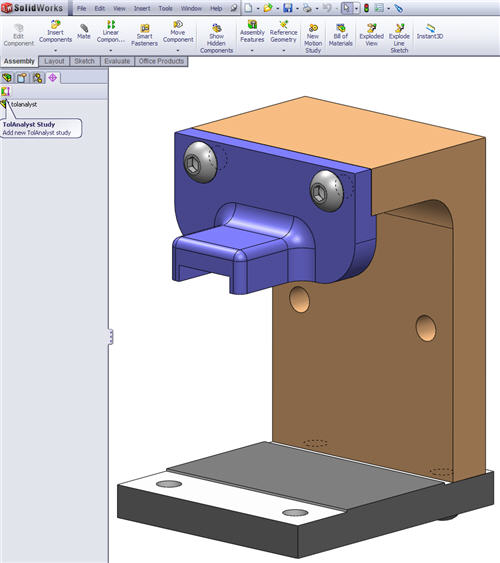Switch to the Layout tab

coord(54,61)
